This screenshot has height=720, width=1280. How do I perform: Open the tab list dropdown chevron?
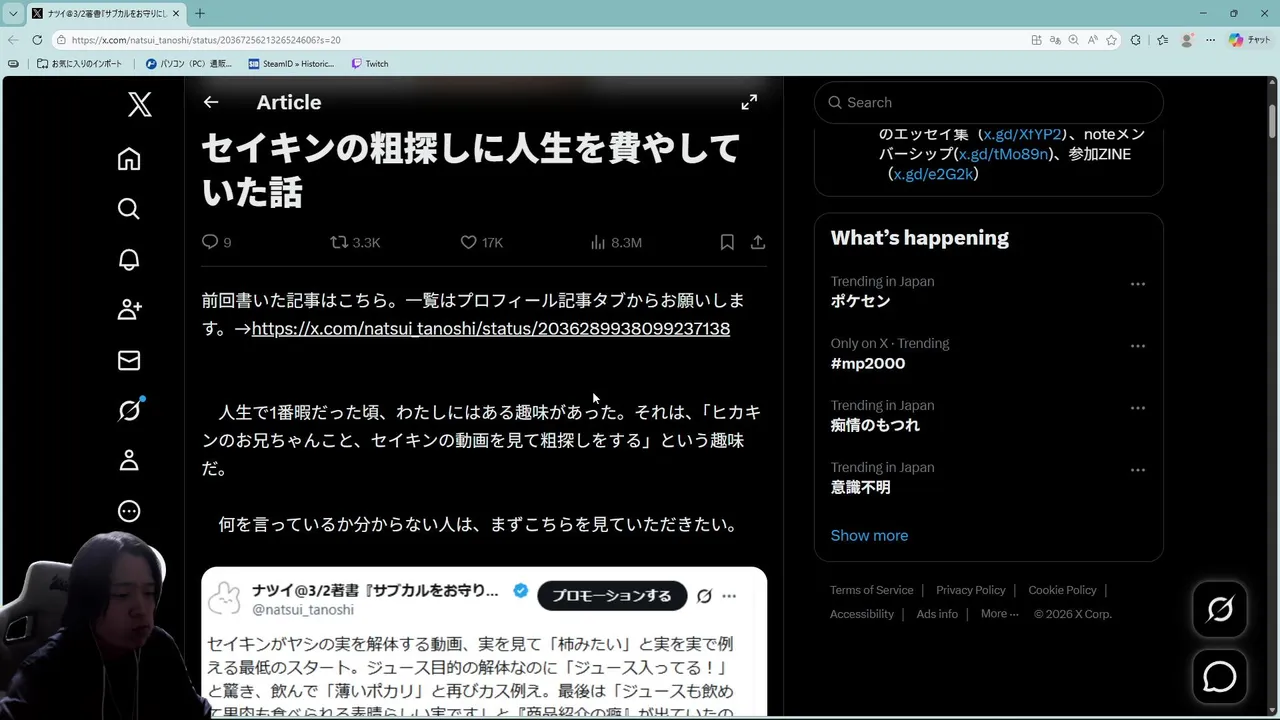(13, 13)
